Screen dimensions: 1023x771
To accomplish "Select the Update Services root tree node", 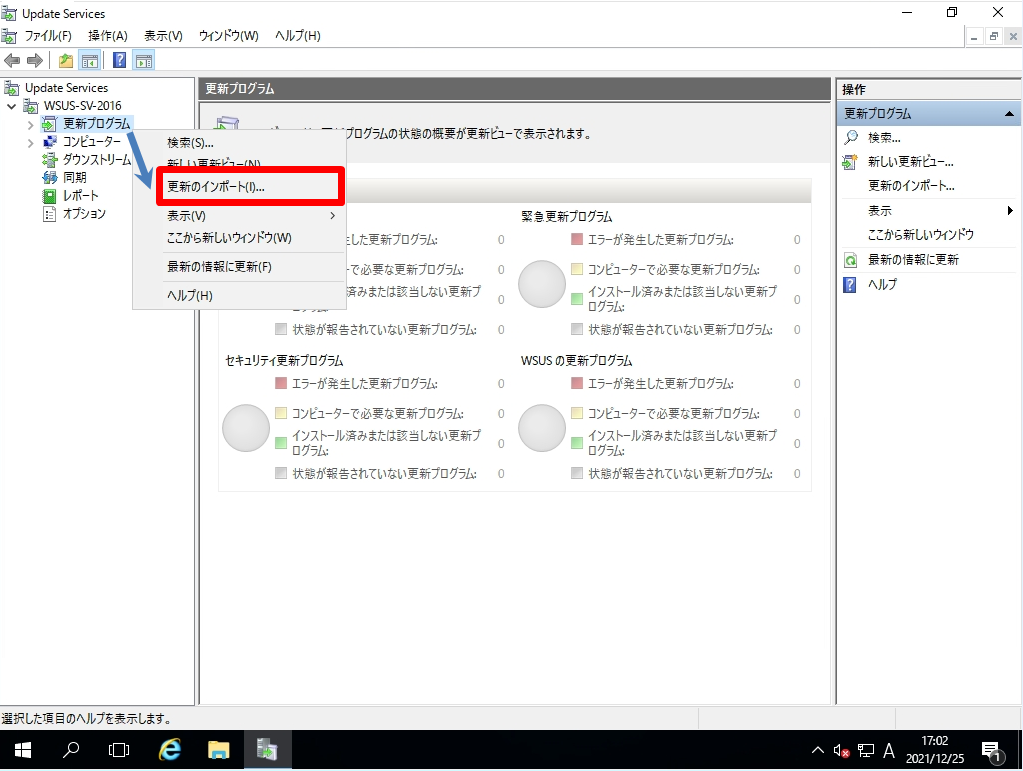I will click(66, 87).
